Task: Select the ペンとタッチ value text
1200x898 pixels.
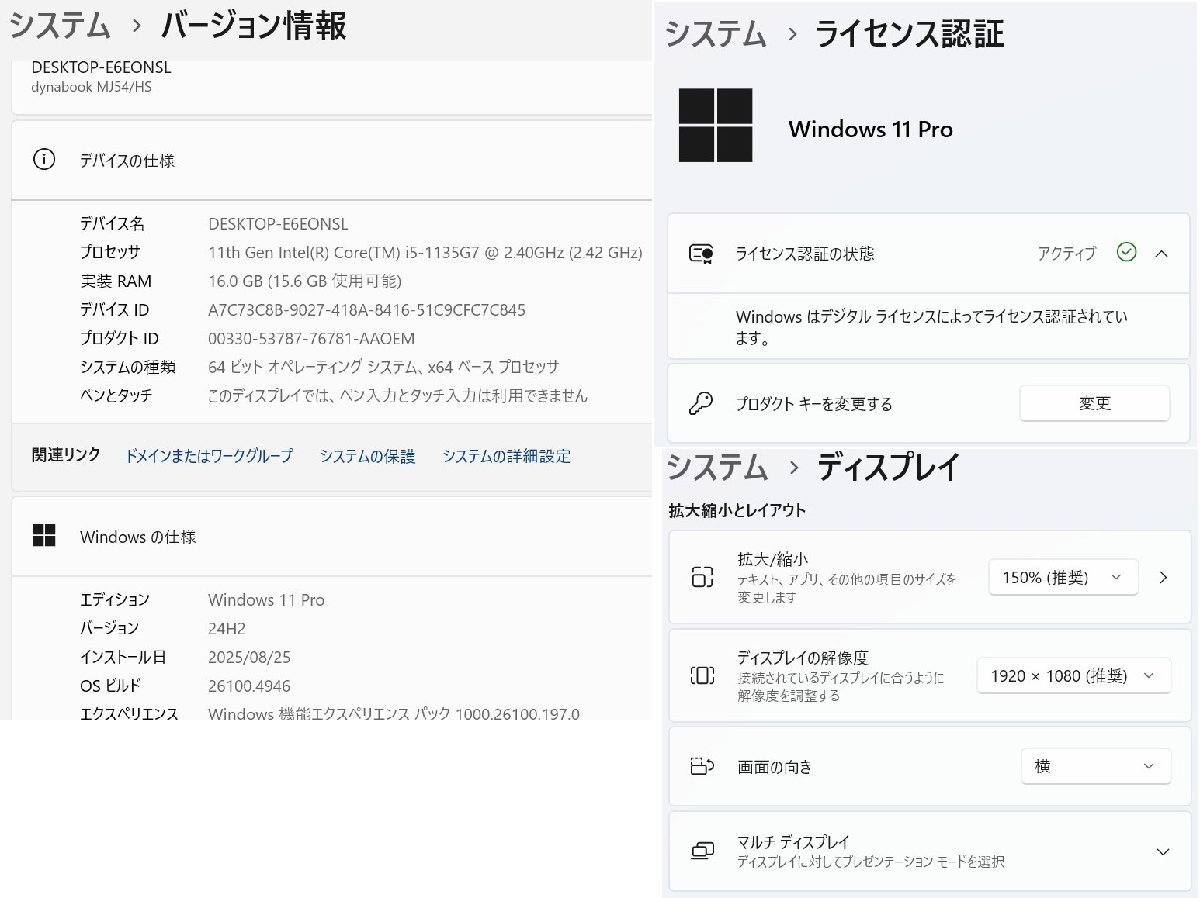Action: click(x=398, y=395)
